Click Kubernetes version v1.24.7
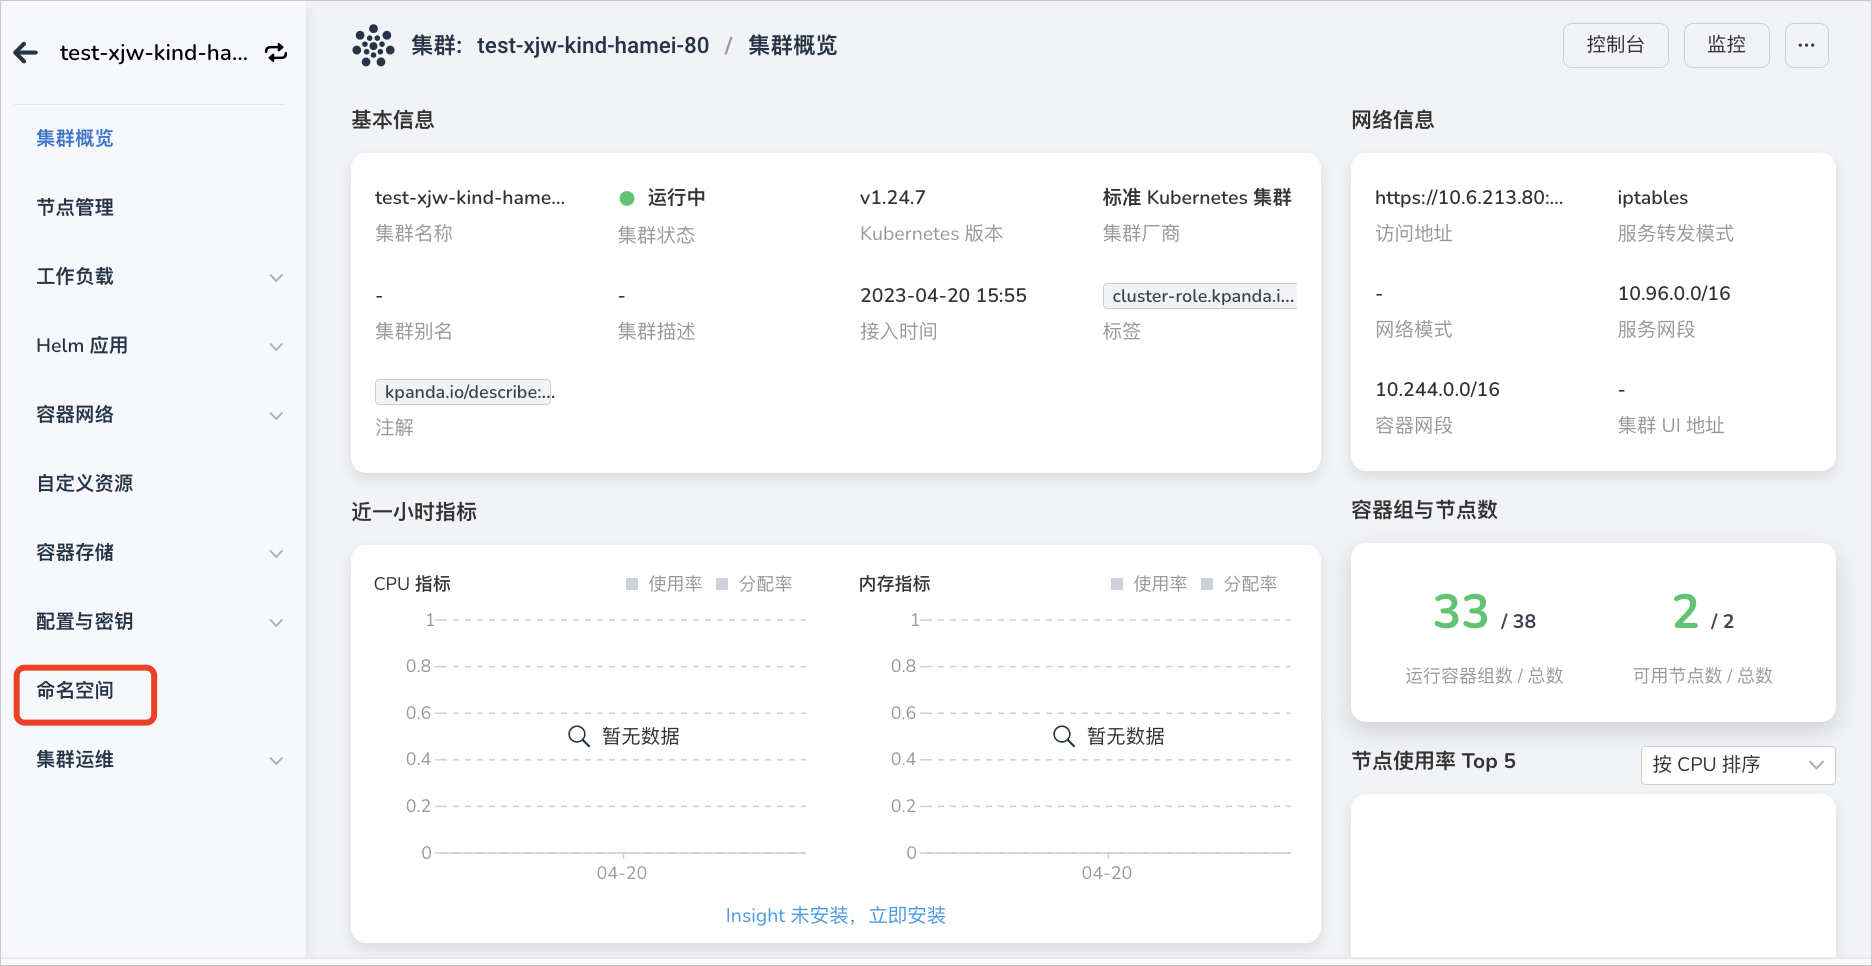1872x966 pixels. point(893,197)
